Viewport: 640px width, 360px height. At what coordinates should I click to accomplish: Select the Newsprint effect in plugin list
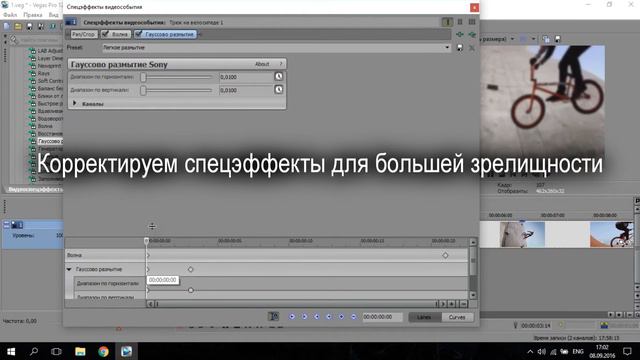tap(50, 66)
